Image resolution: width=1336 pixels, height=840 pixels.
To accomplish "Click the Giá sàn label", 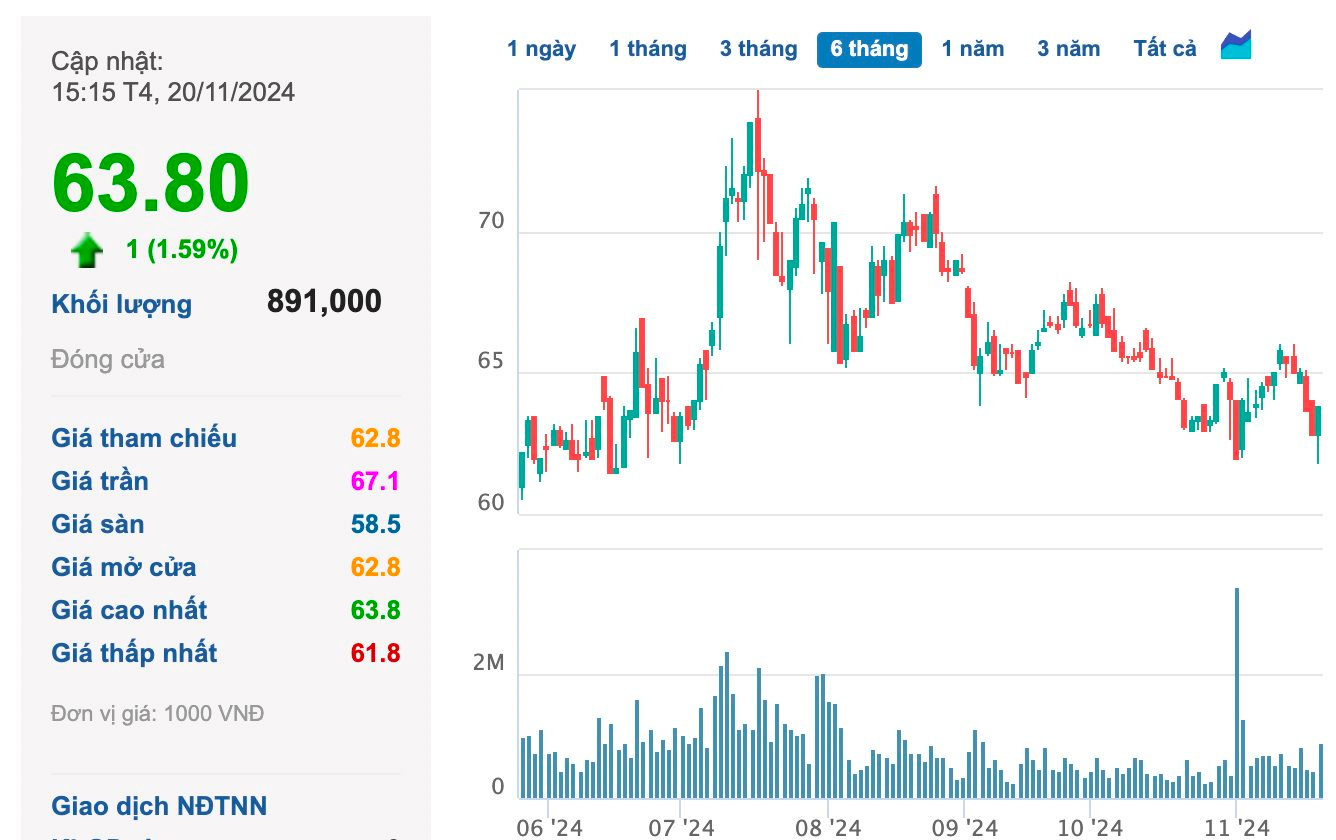I will (x=98, y=524).
